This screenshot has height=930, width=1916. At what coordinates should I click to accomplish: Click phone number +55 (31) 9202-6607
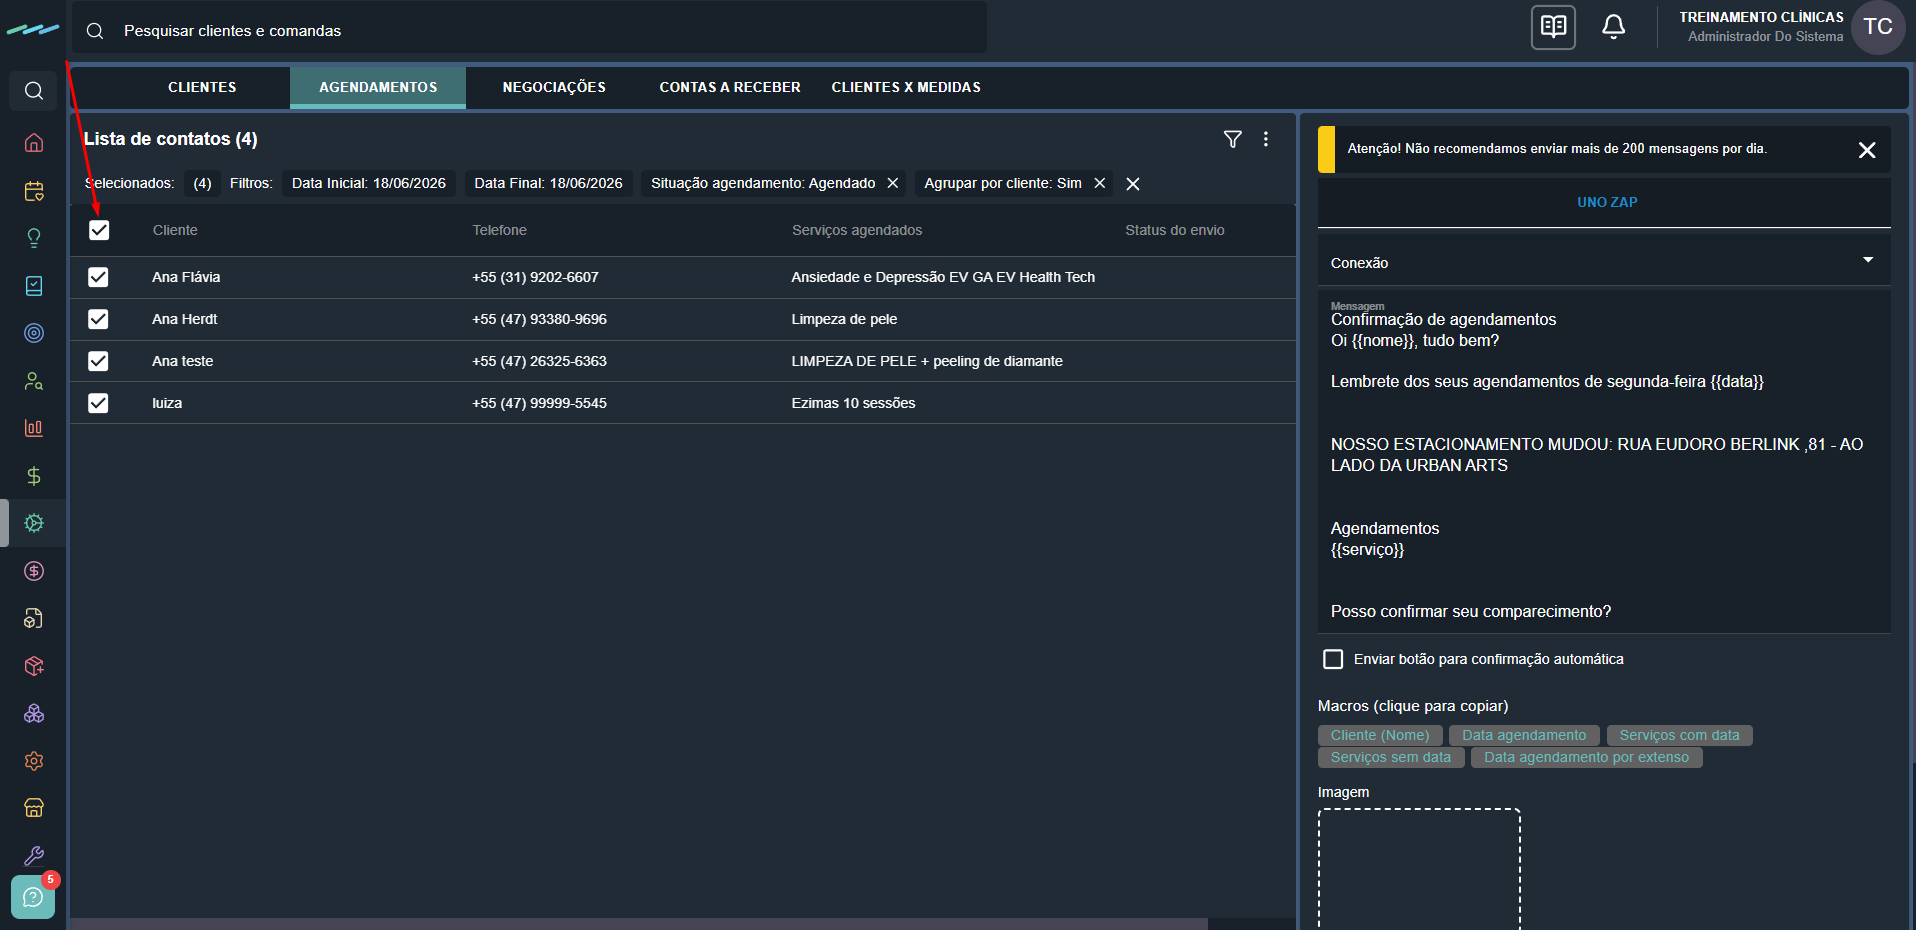tap(535, 277)
